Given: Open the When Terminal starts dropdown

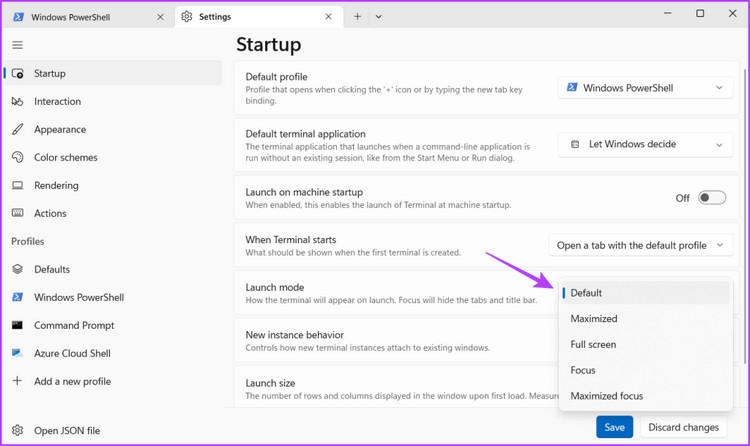Looking at the screenshot, I should pyautogui.click(x=641, y=245).
